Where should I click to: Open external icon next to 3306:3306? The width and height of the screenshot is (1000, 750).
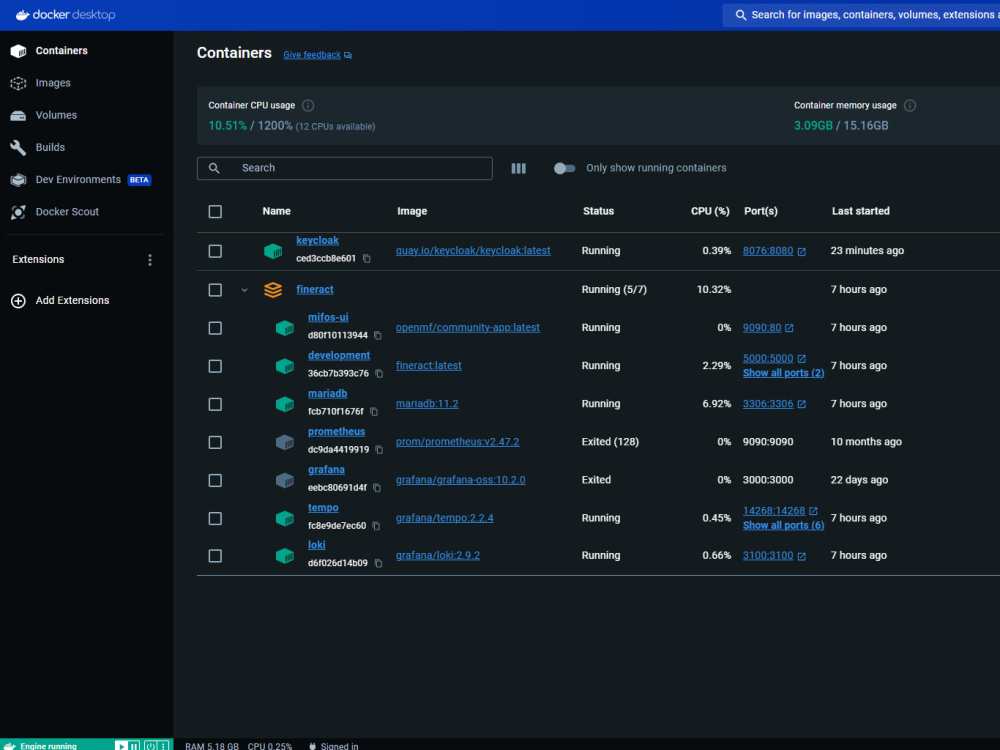pos(802,404)
